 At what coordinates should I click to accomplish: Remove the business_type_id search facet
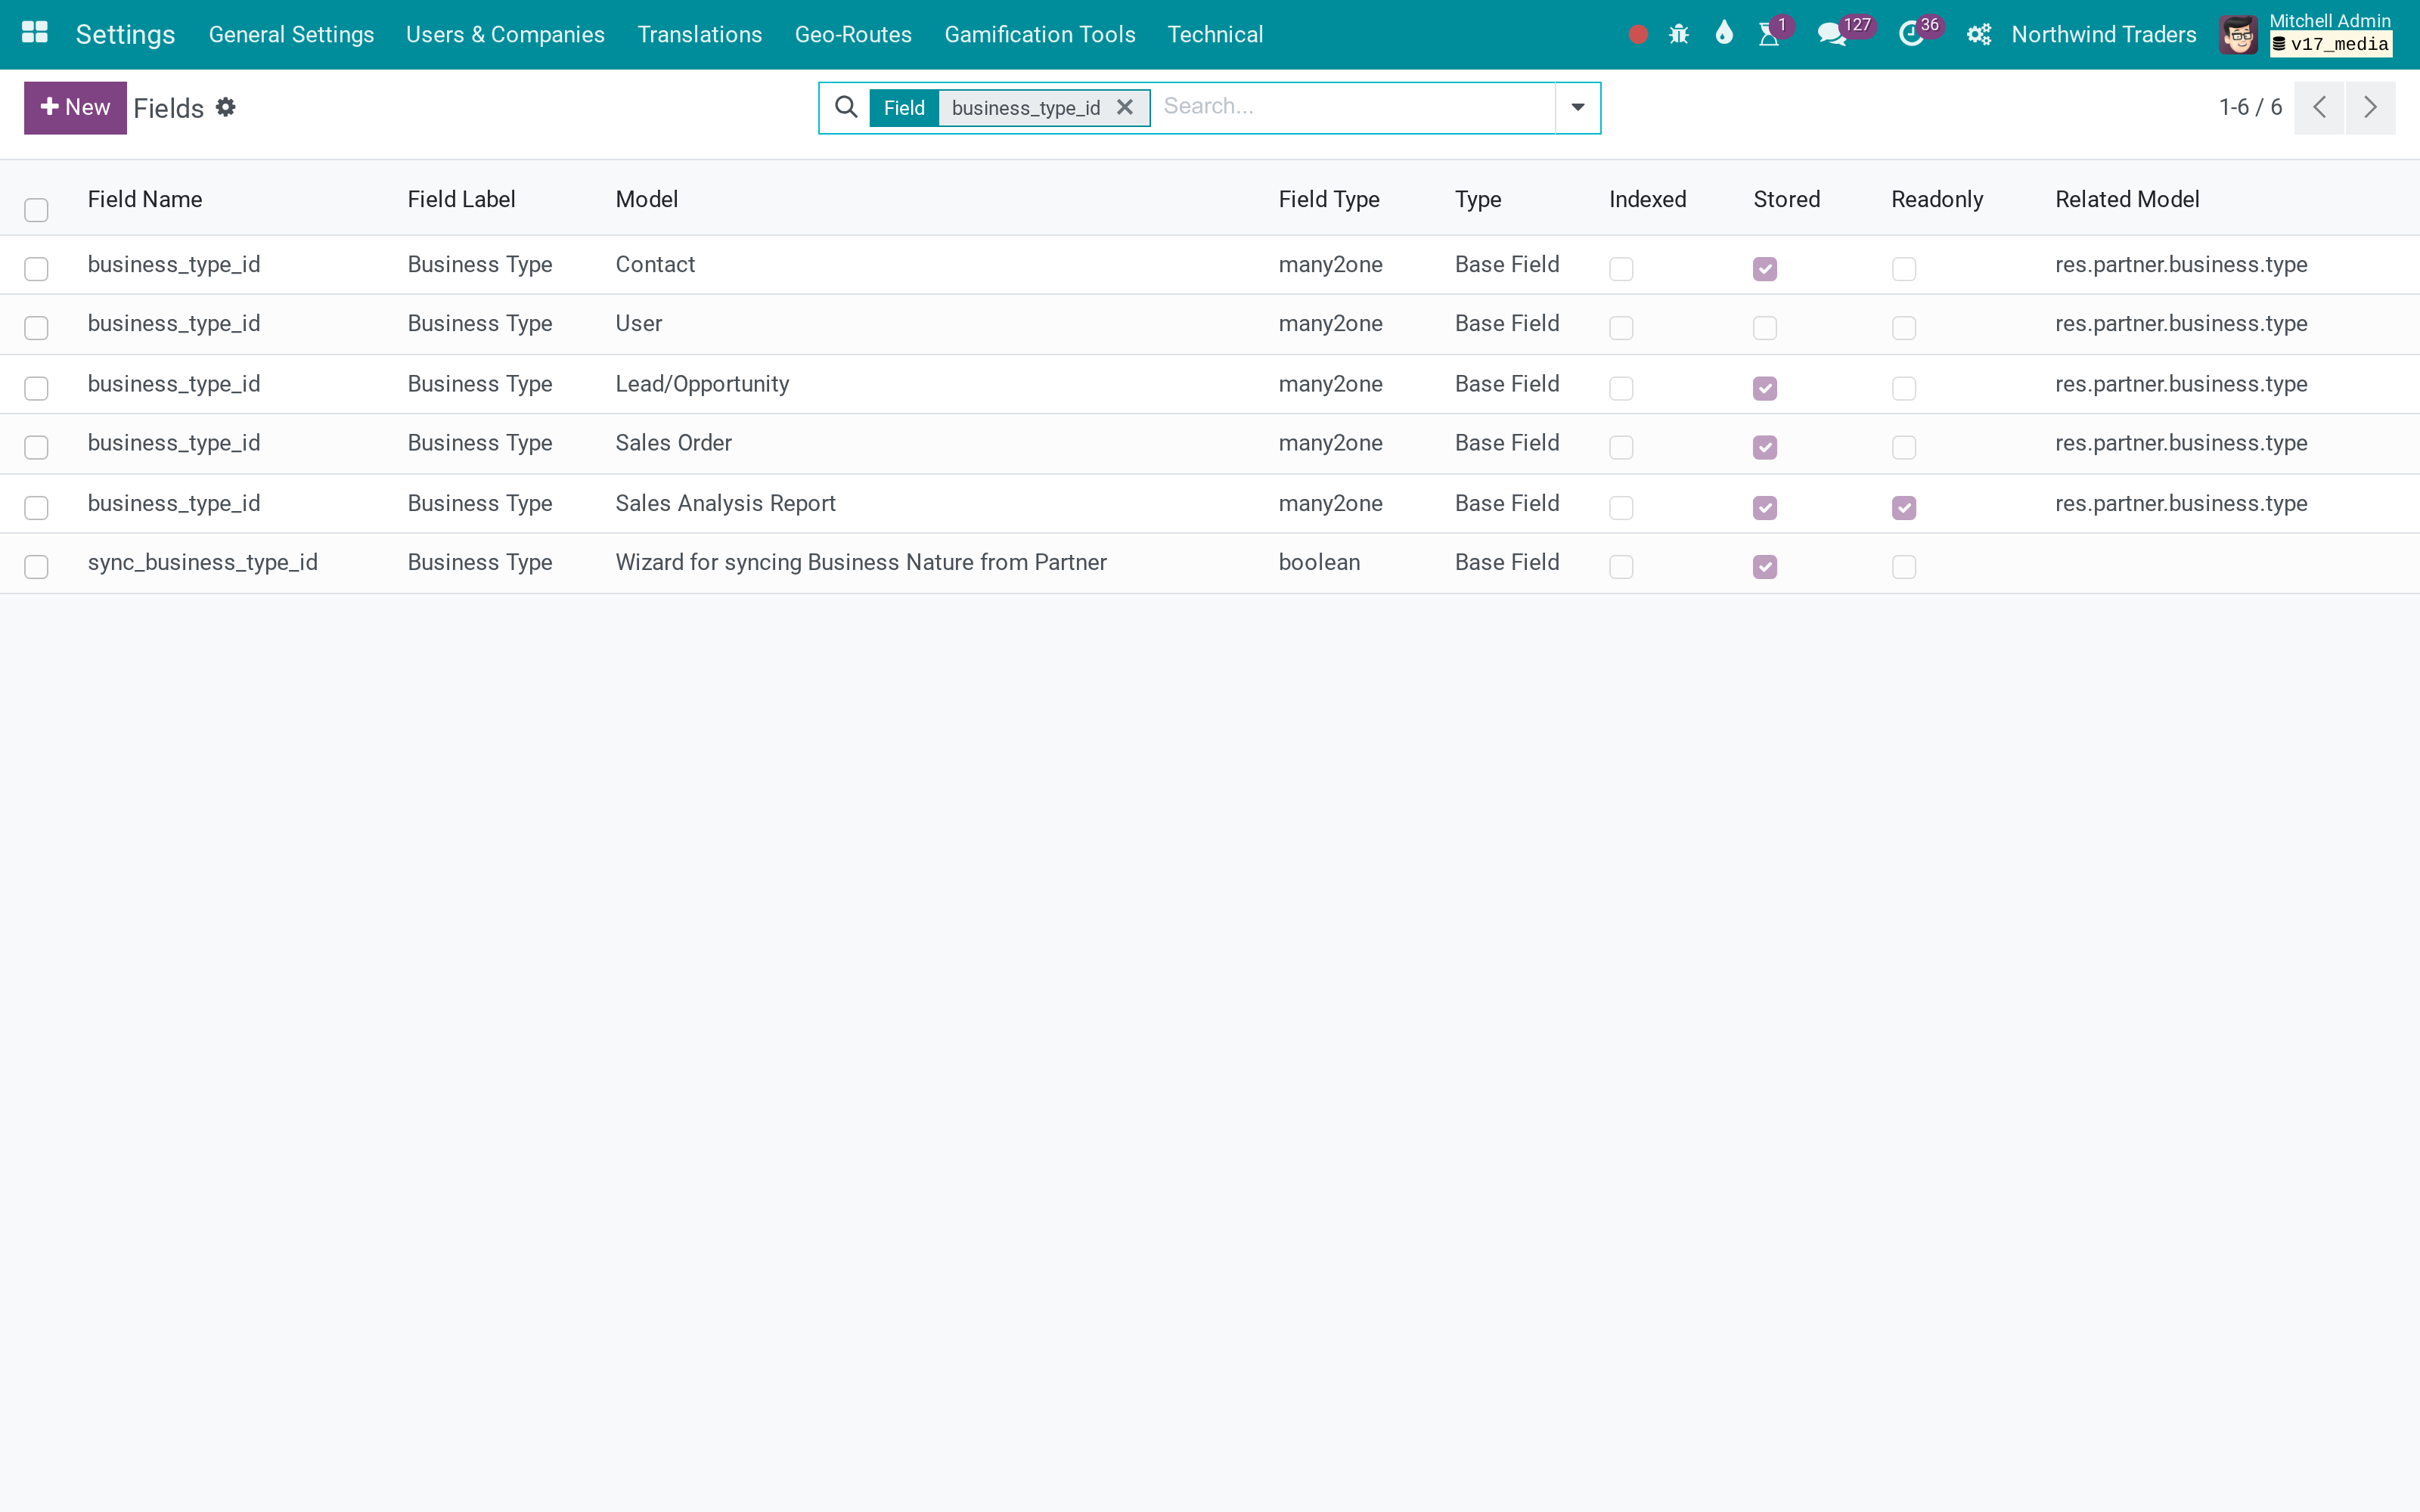1125,107
